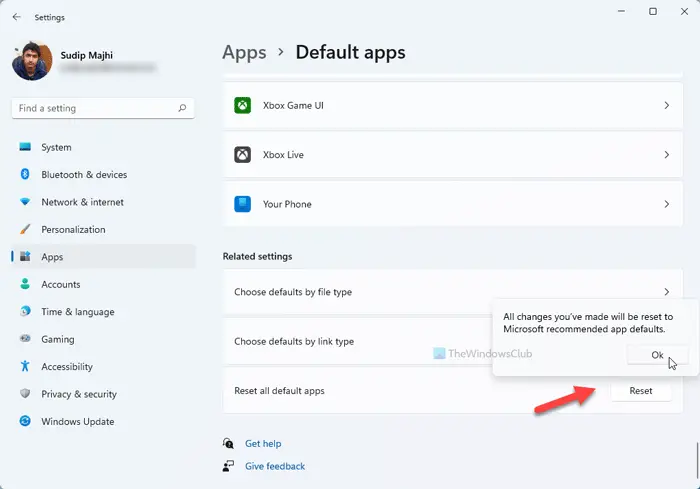Click the Xbox Game UI label

pyautogui.click(x=293, y=105)
